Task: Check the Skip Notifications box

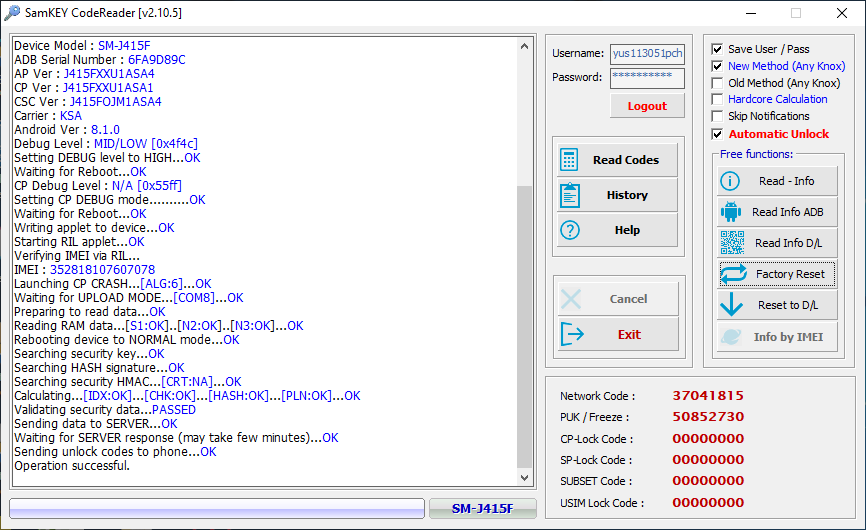Action: click(x=717, y=116)
